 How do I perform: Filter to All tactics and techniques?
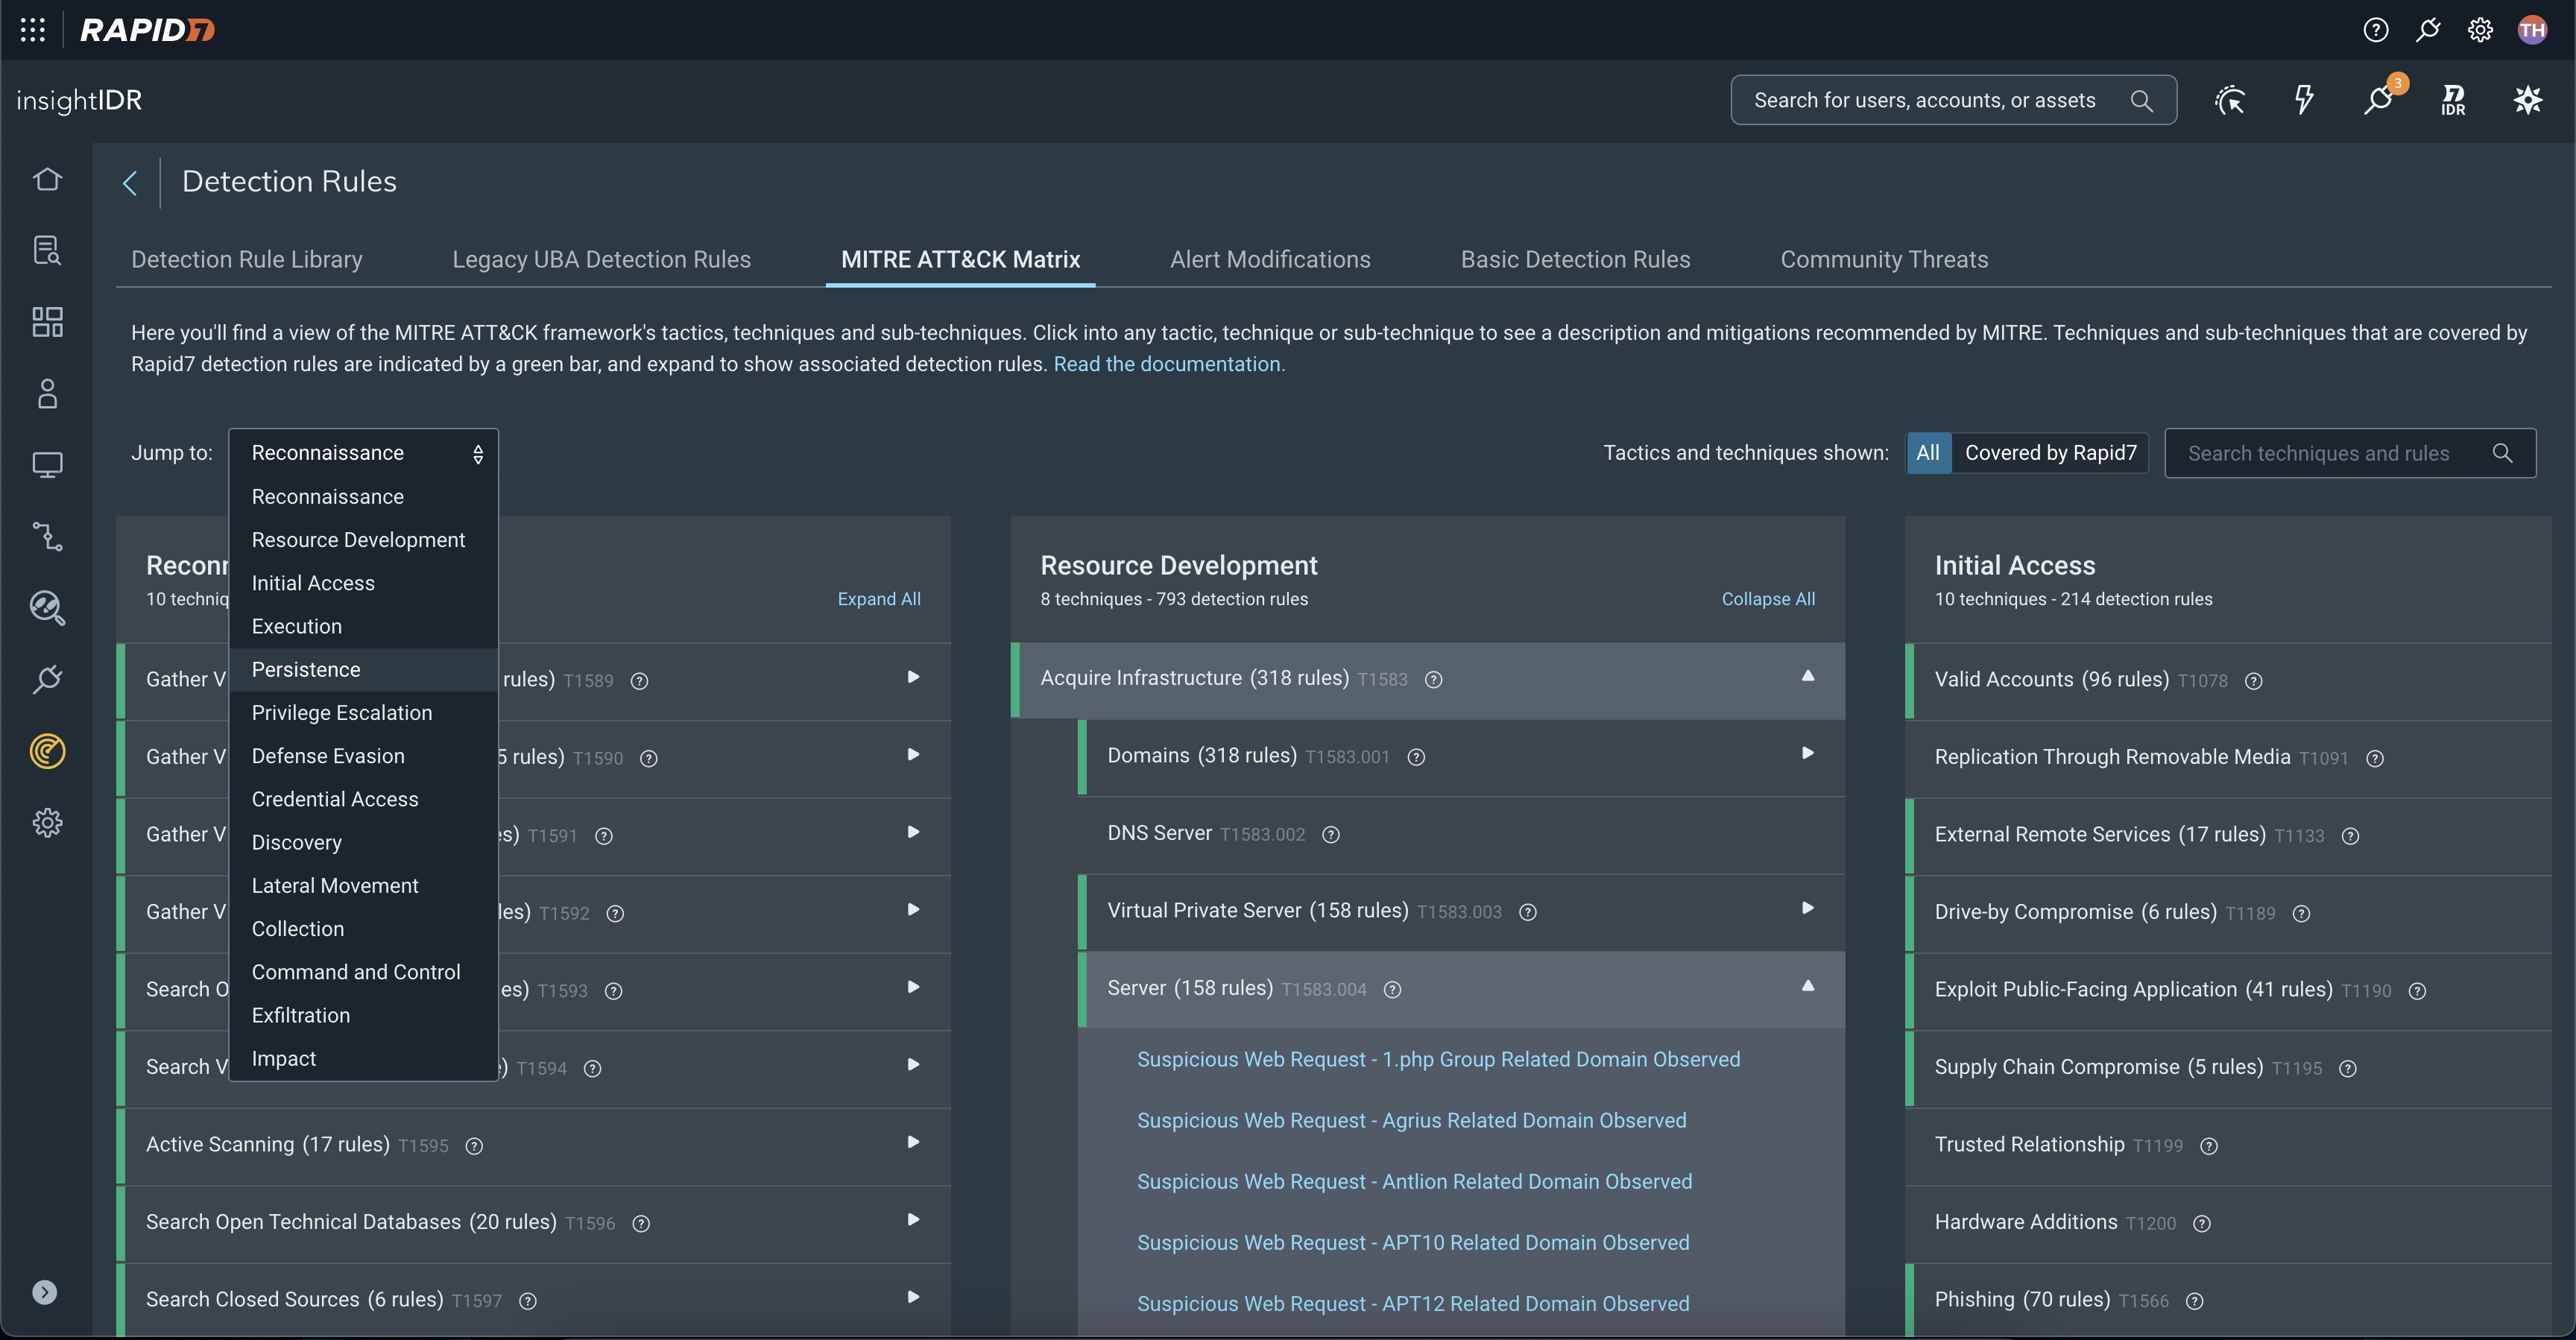click(1927, 453)
